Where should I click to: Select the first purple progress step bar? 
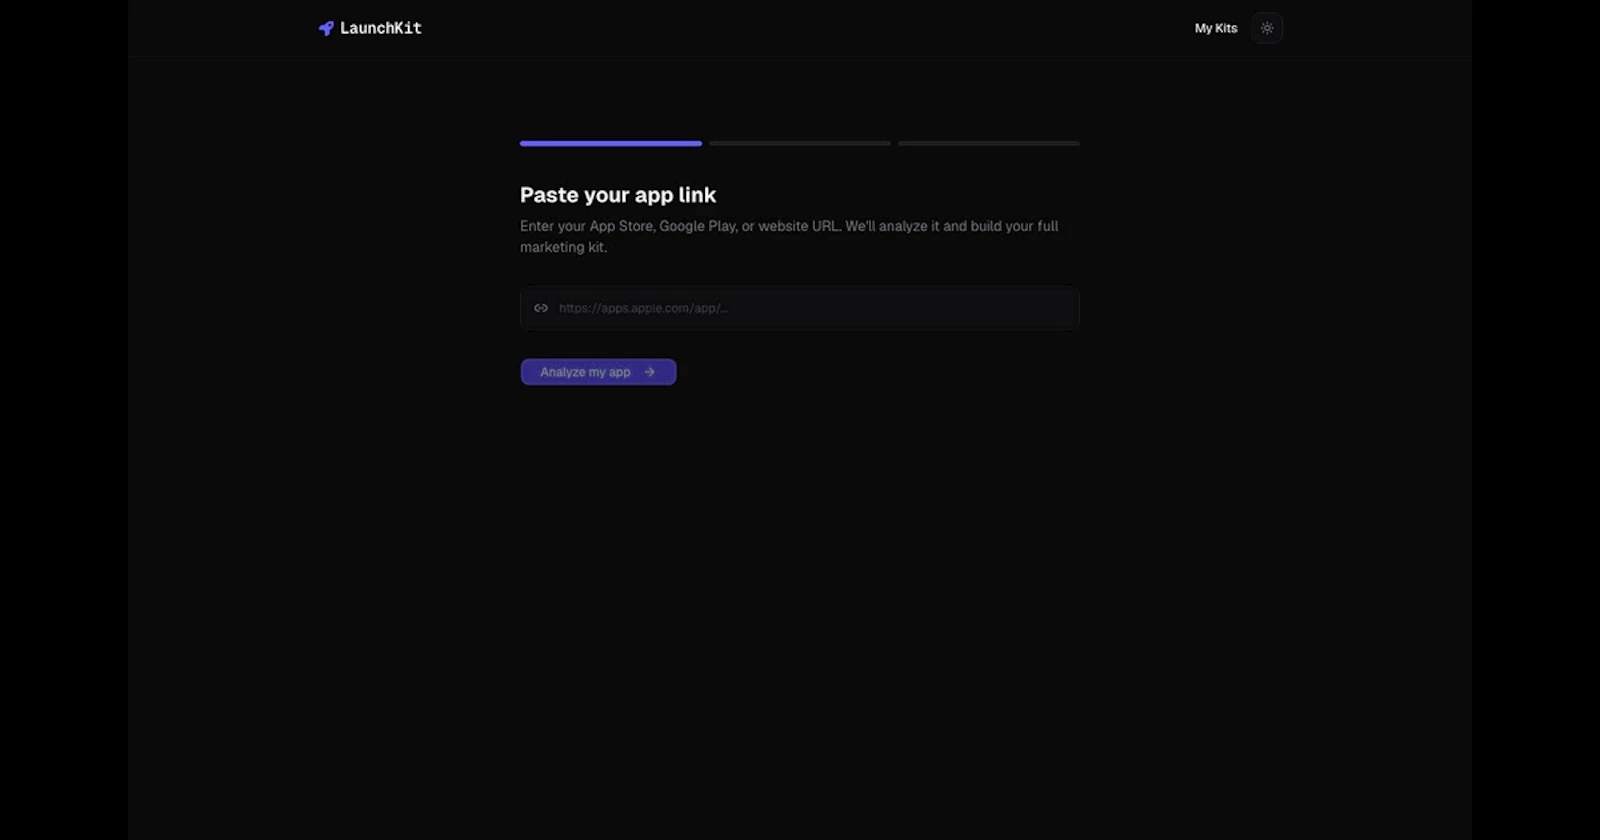(x=611, y=143)
